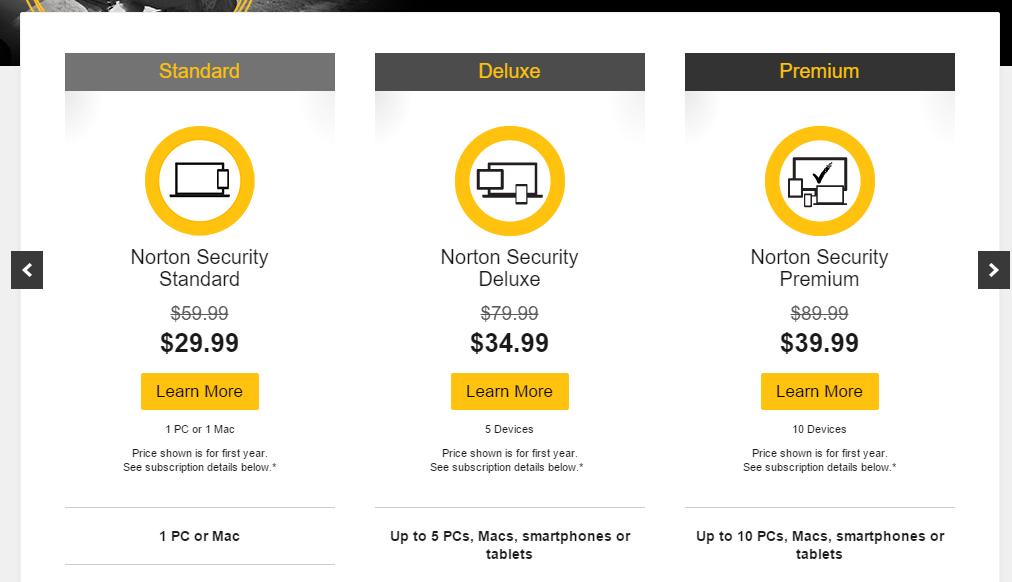Image resolution: width=1012 pixels, height=582 pixels.
Task: Open Learn More for Norton Security Deluxe
Action: coord(510,392)
